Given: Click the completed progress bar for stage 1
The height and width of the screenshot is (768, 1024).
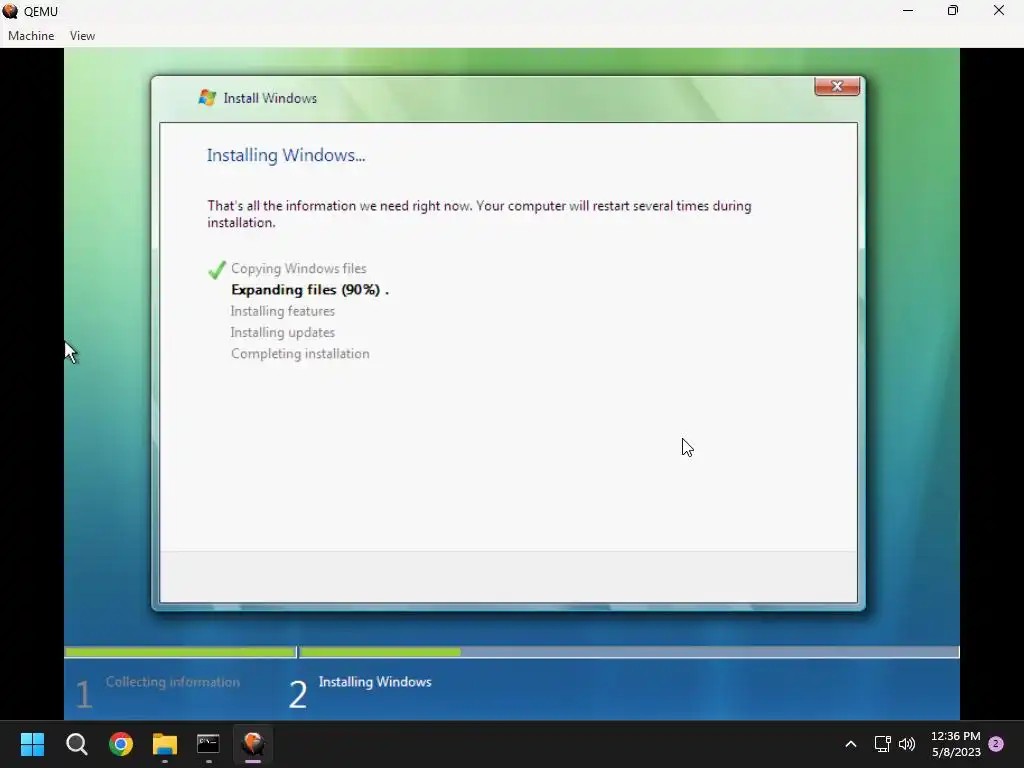Looking at the screenshot, I should (180, 652).
